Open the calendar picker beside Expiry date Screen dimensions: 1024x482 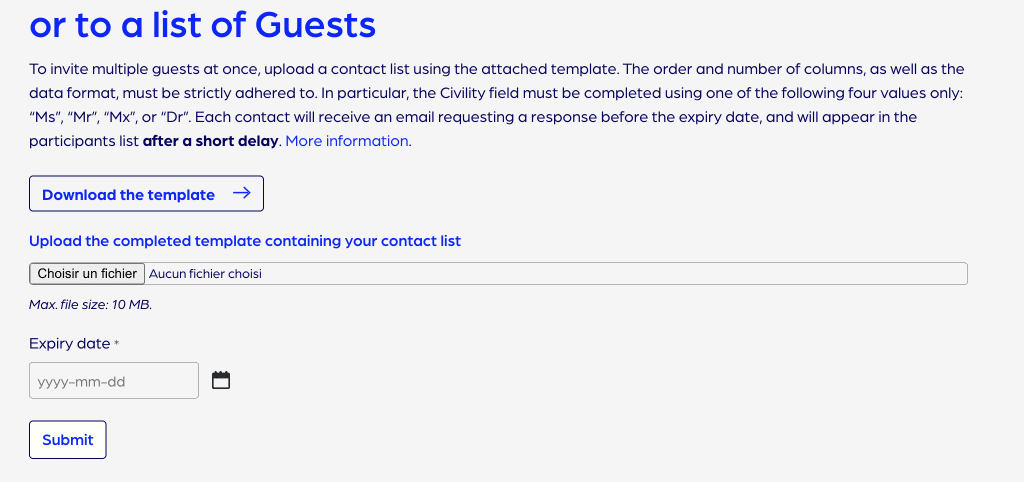[221, 380]
